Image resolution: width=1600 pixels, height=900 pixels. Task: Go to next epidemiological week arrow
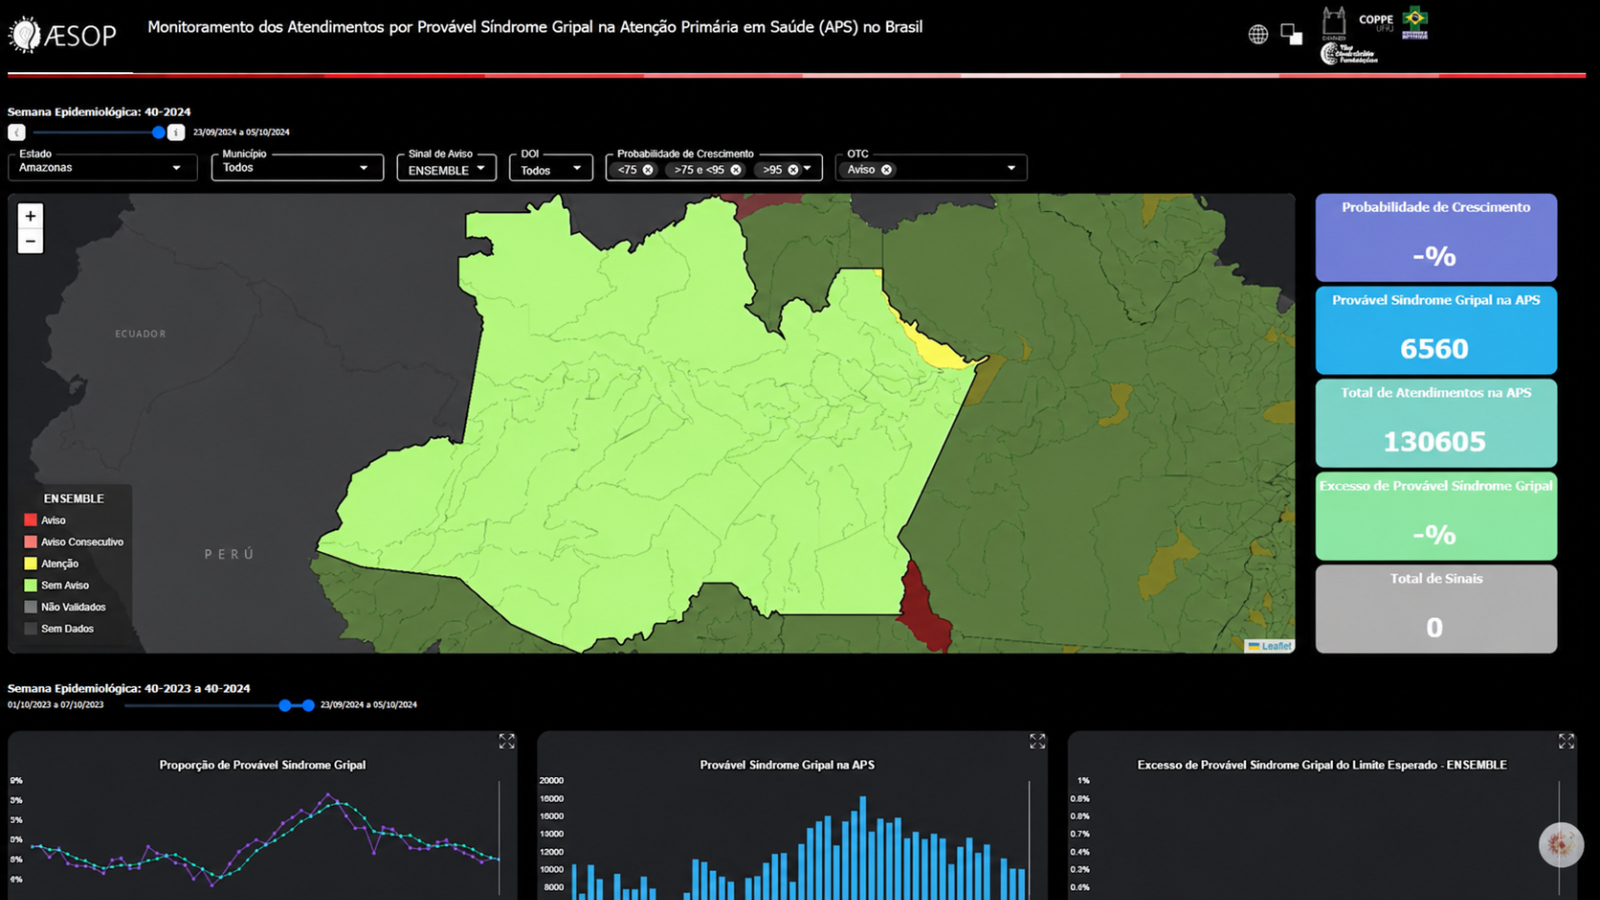click(x=176, y=132)
